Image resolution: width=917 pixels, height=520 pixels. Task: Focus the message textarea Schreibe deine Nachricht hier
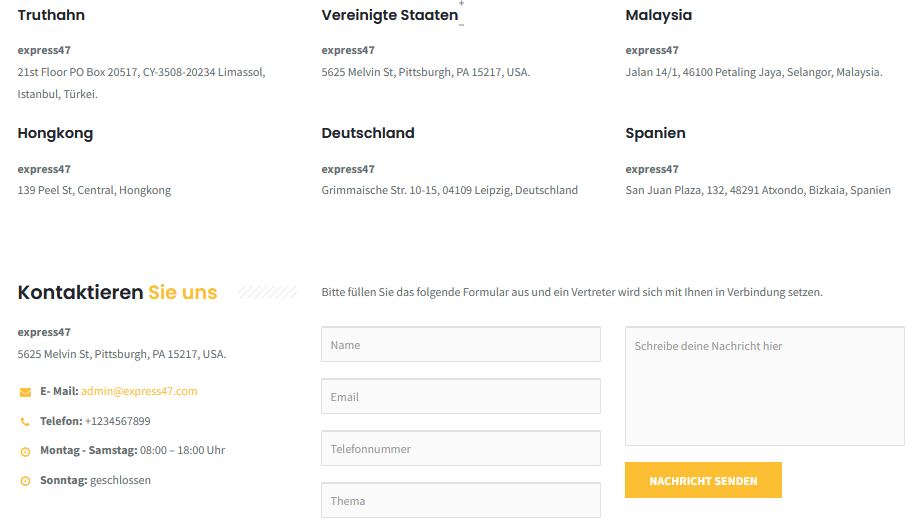[x=764, y=386]
